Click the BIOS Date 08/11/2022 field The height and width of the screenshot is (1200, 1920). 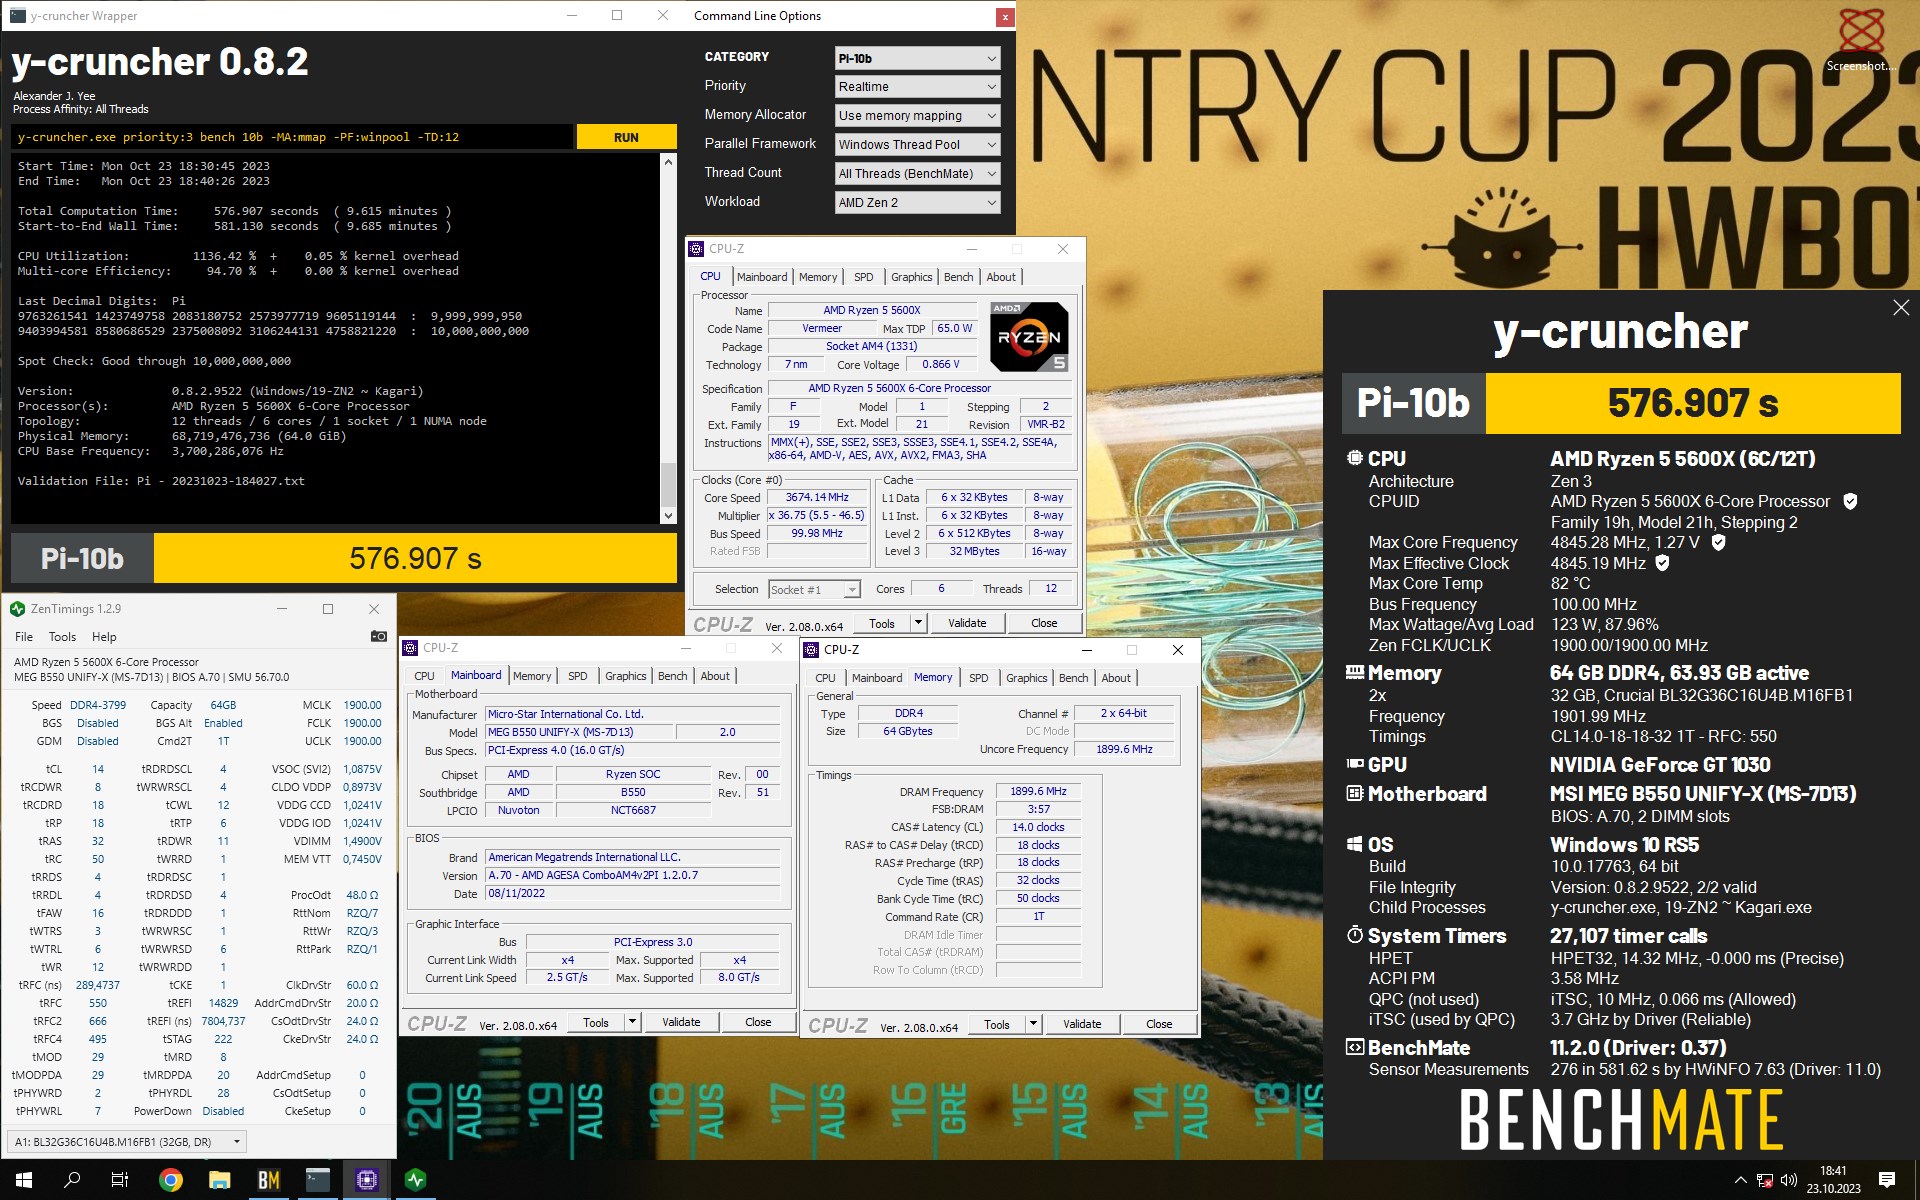[x=632, y=893]
